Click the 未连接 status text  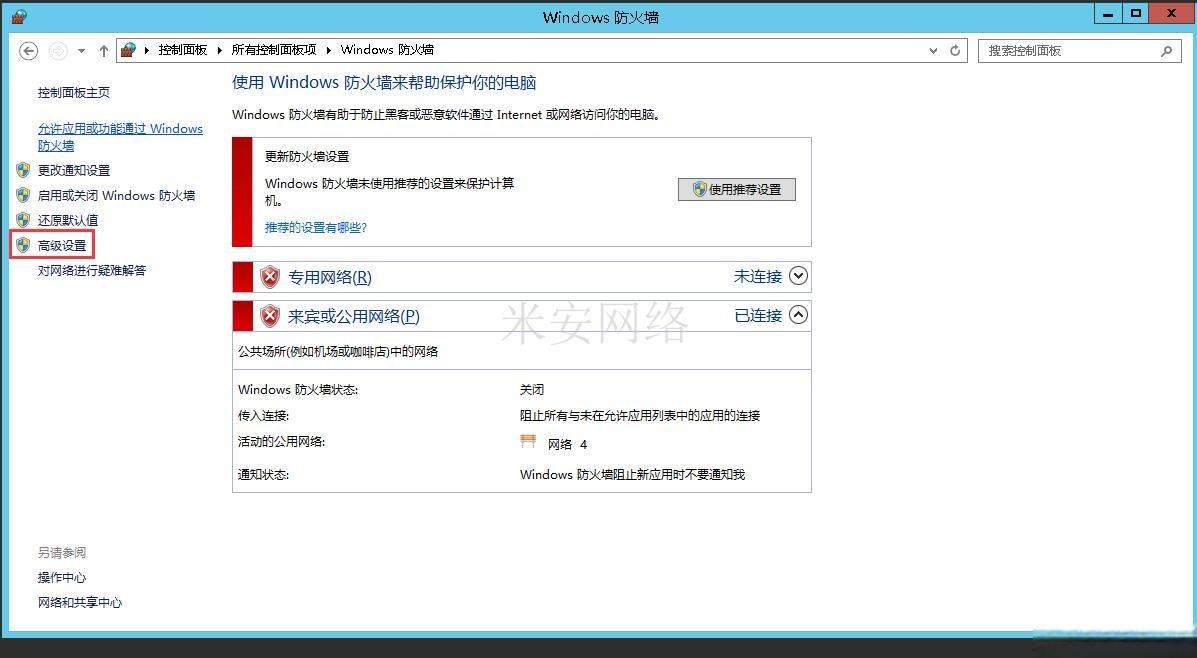pos(758,276)
